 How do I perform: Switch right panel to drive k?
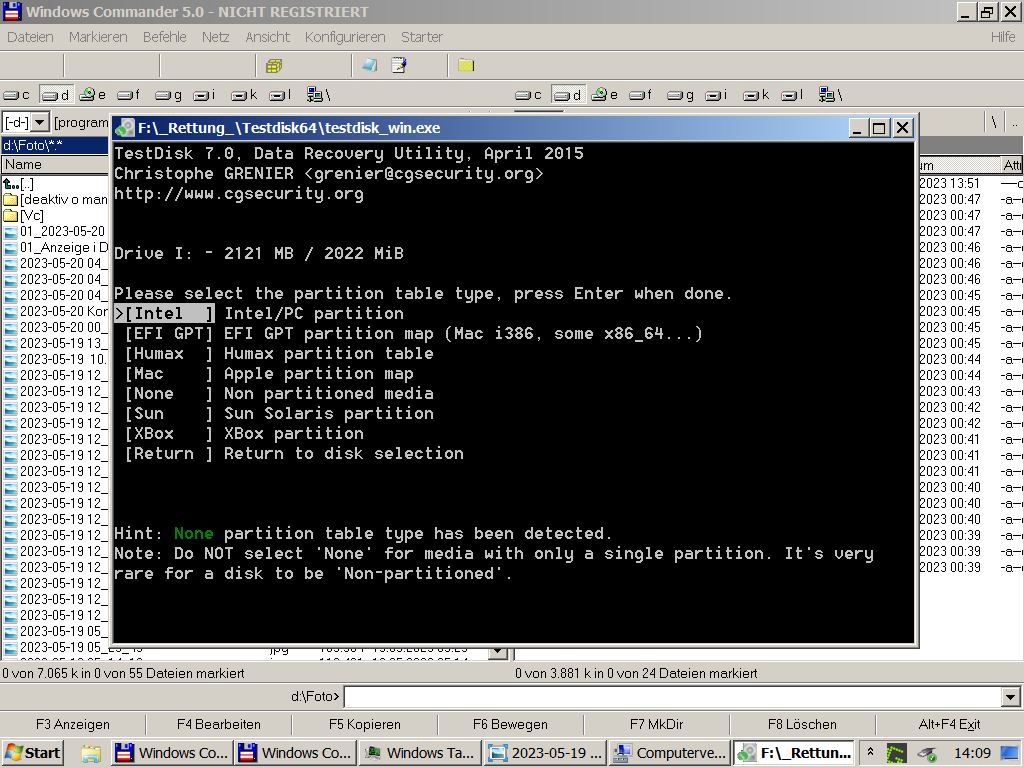tap(756, 95)
